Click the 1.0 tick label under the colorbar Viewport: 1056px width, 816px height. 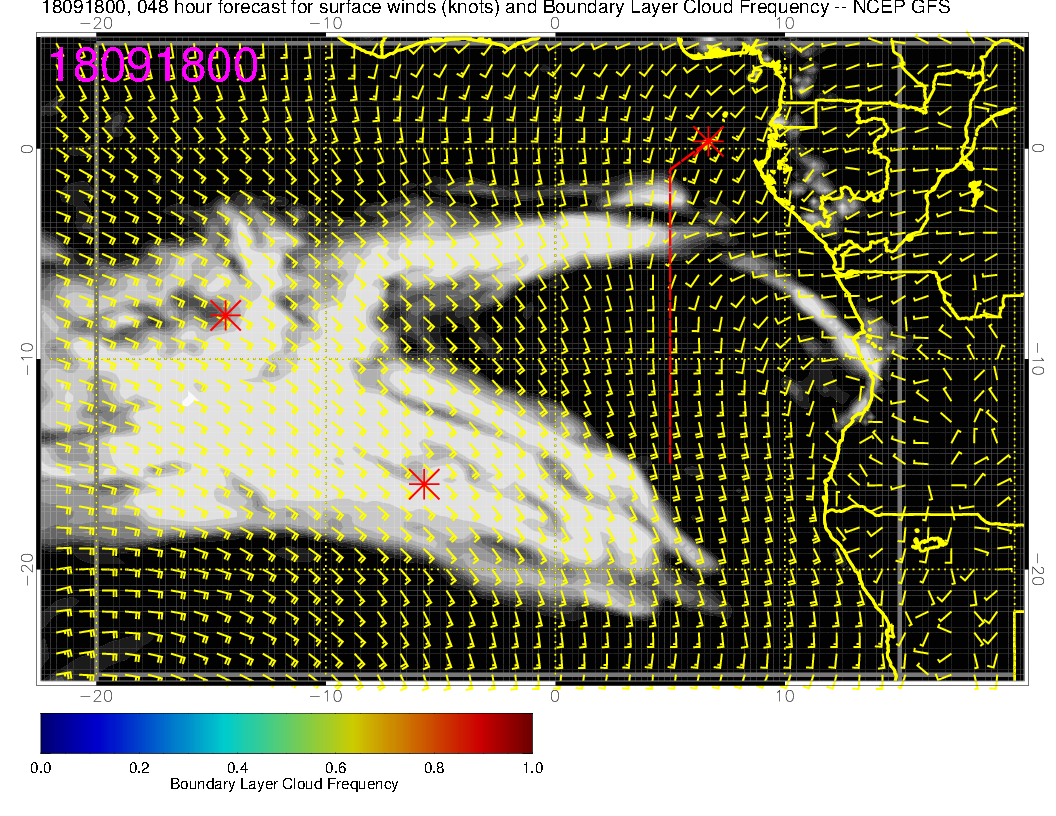[x=532, y=768]
